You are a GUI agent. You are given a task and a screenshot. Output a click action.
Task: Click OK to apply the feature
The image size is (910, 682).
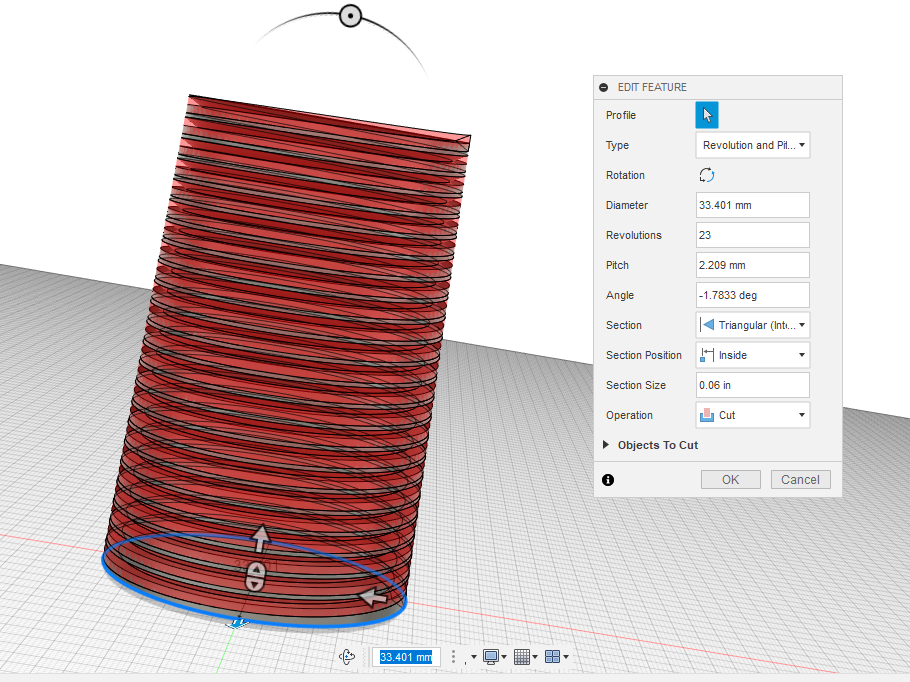730,479
